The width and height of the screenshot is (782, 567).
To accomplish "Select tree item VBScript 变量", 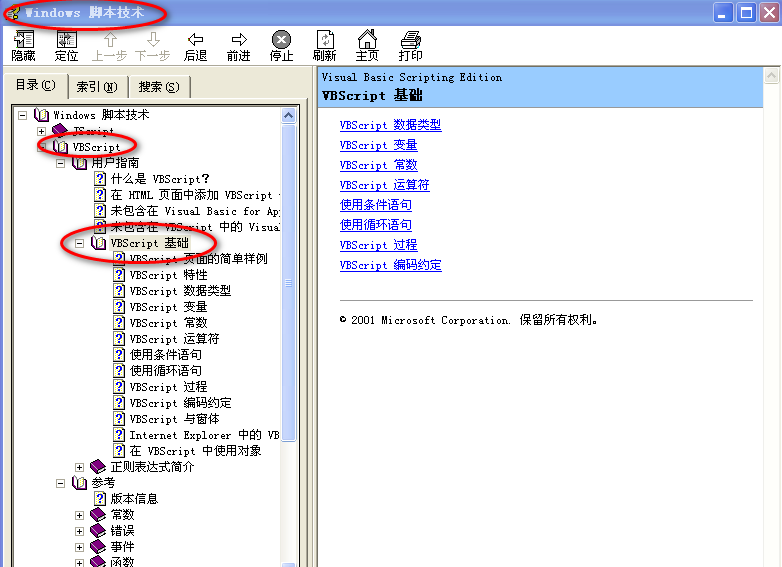I will tap(169, 307).
